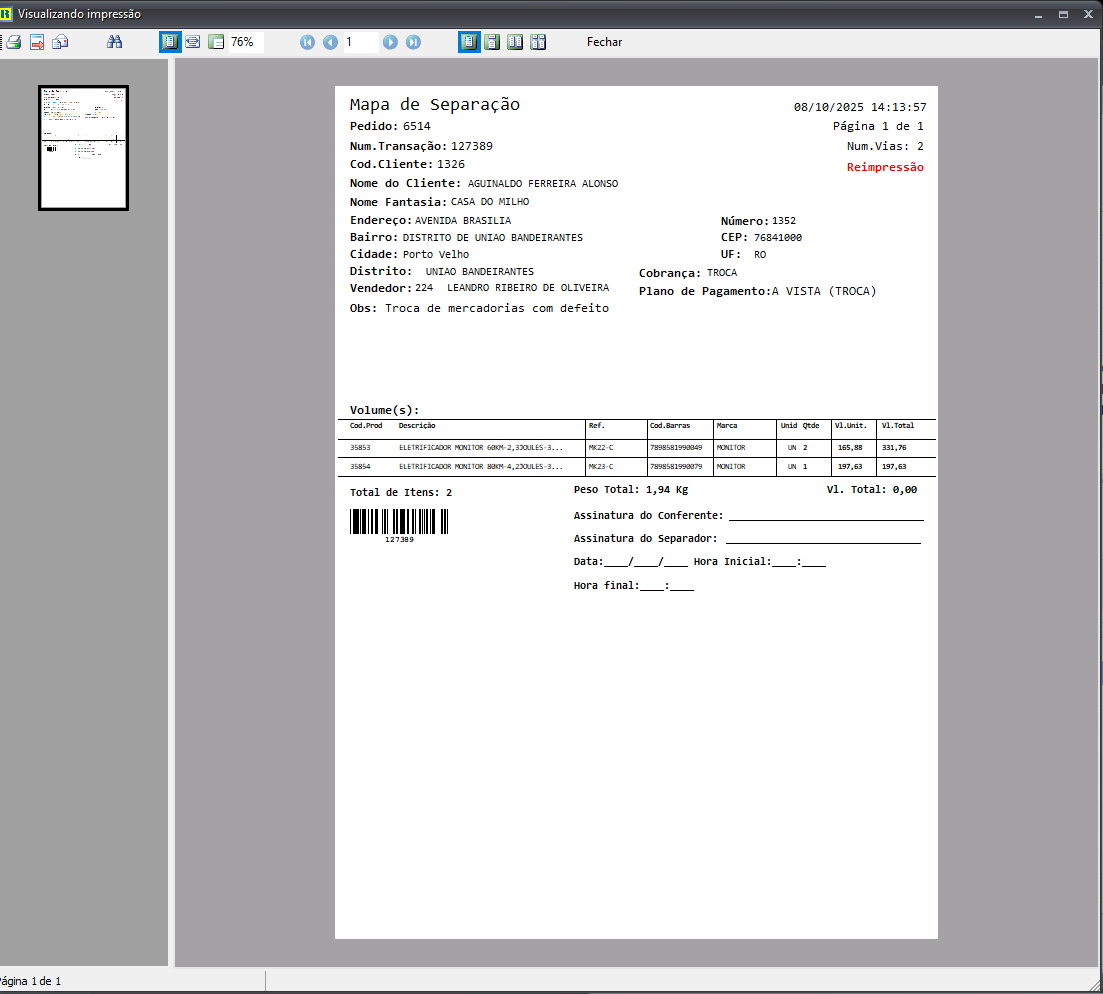Toggle whole-page zoom mode
The height and width of the screenshot is (994, 1103).
pos(169,42)
